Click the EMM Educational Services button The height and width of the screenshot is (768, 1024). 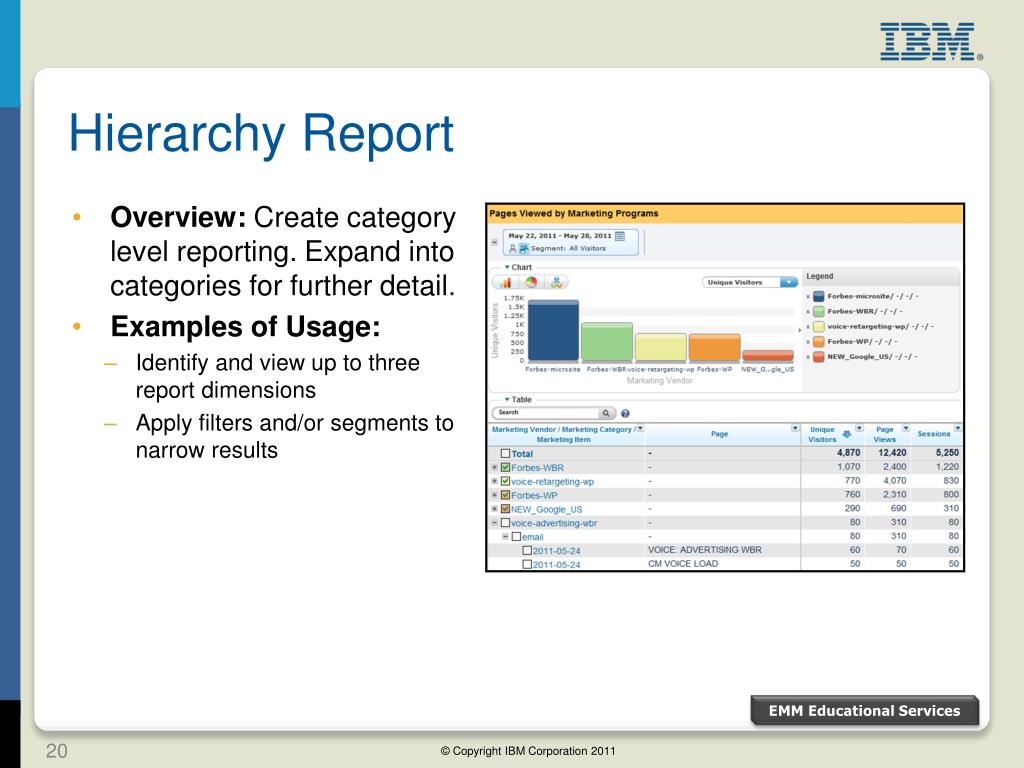point(864,711)
